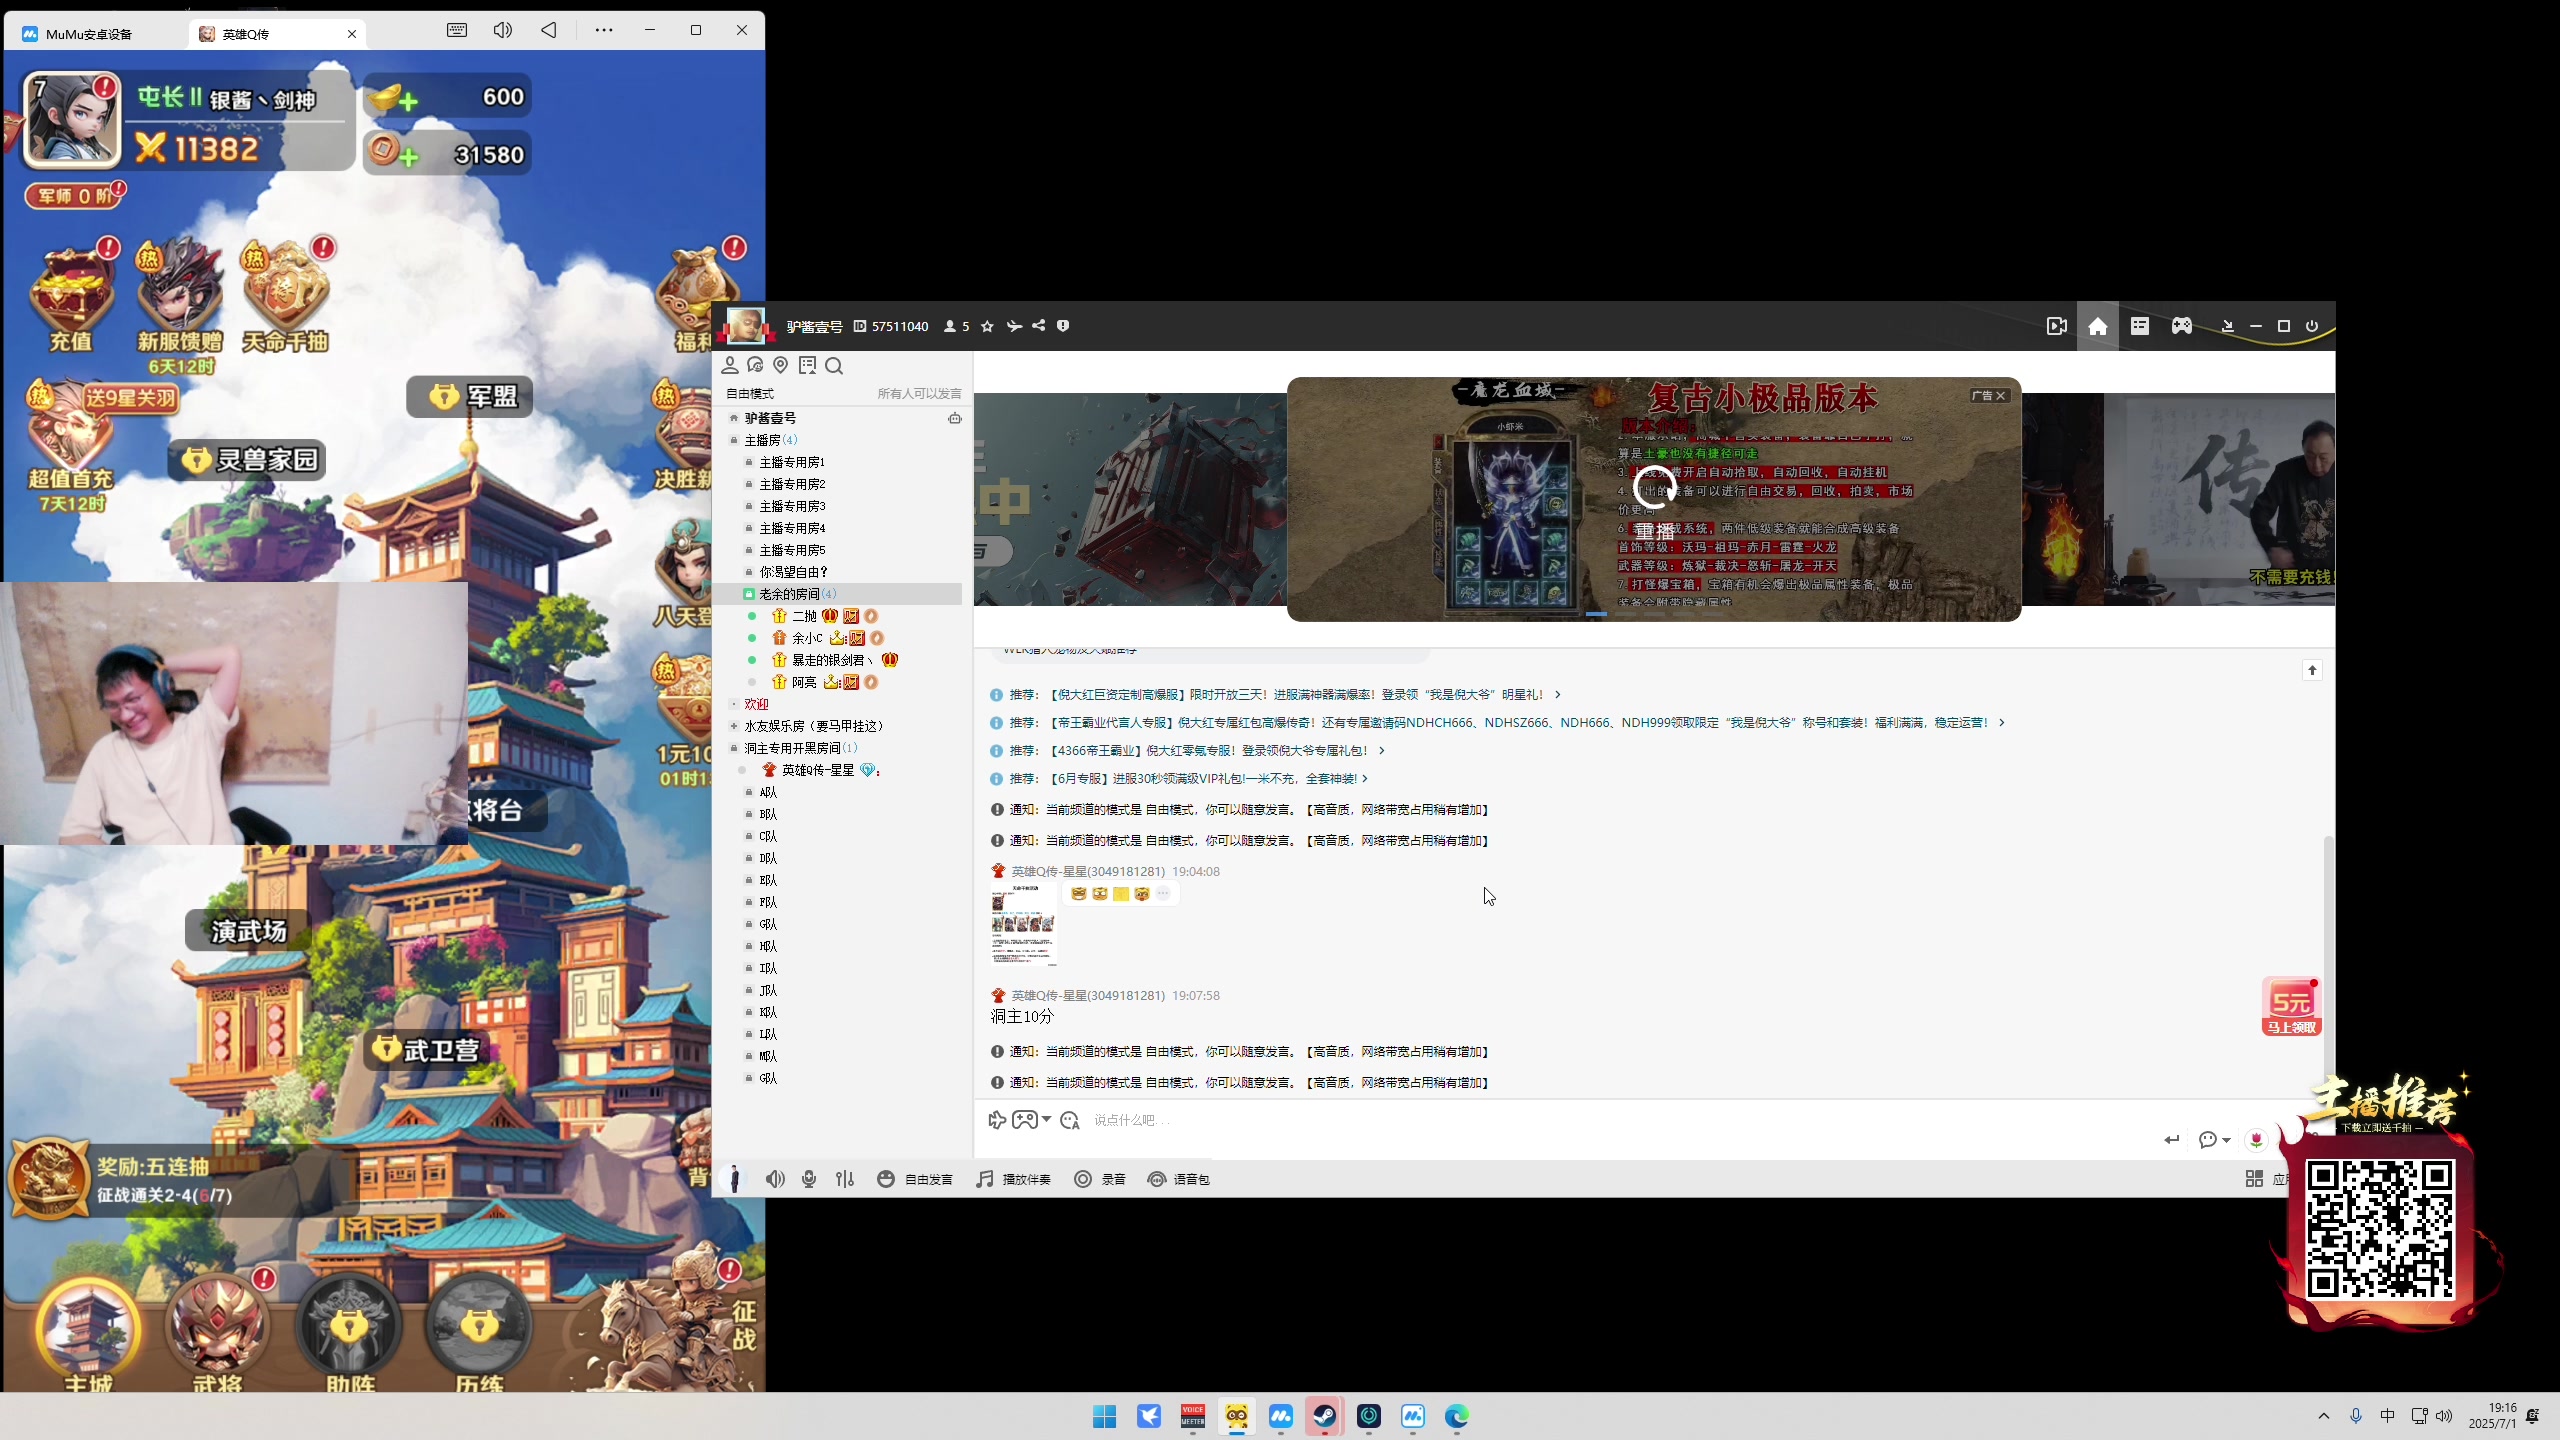This screenshot has height=1440, width=2560.
Task: Open the report shield icon in channel header
Action: click(x=1063, y=326)
